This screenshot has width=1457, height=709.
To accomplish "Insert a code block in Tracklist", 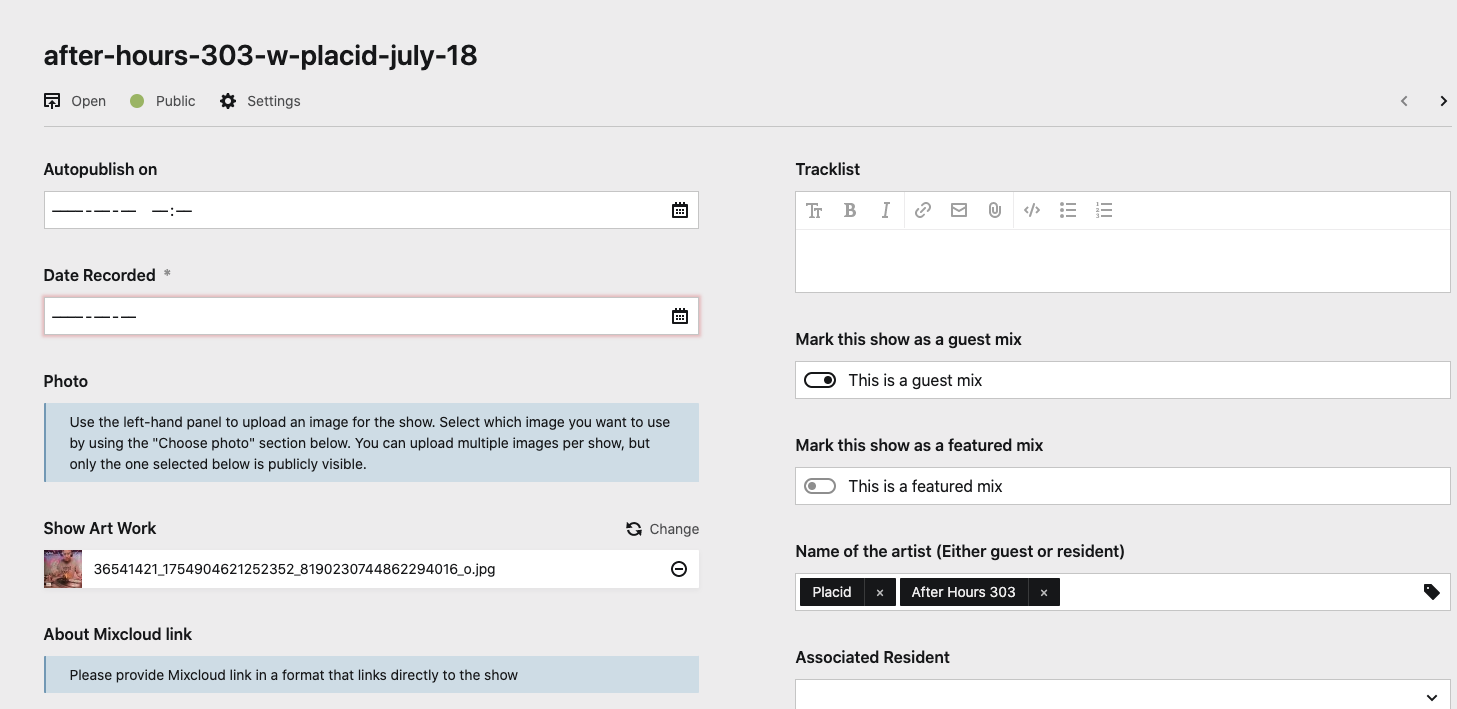I will click(1032, 210).
